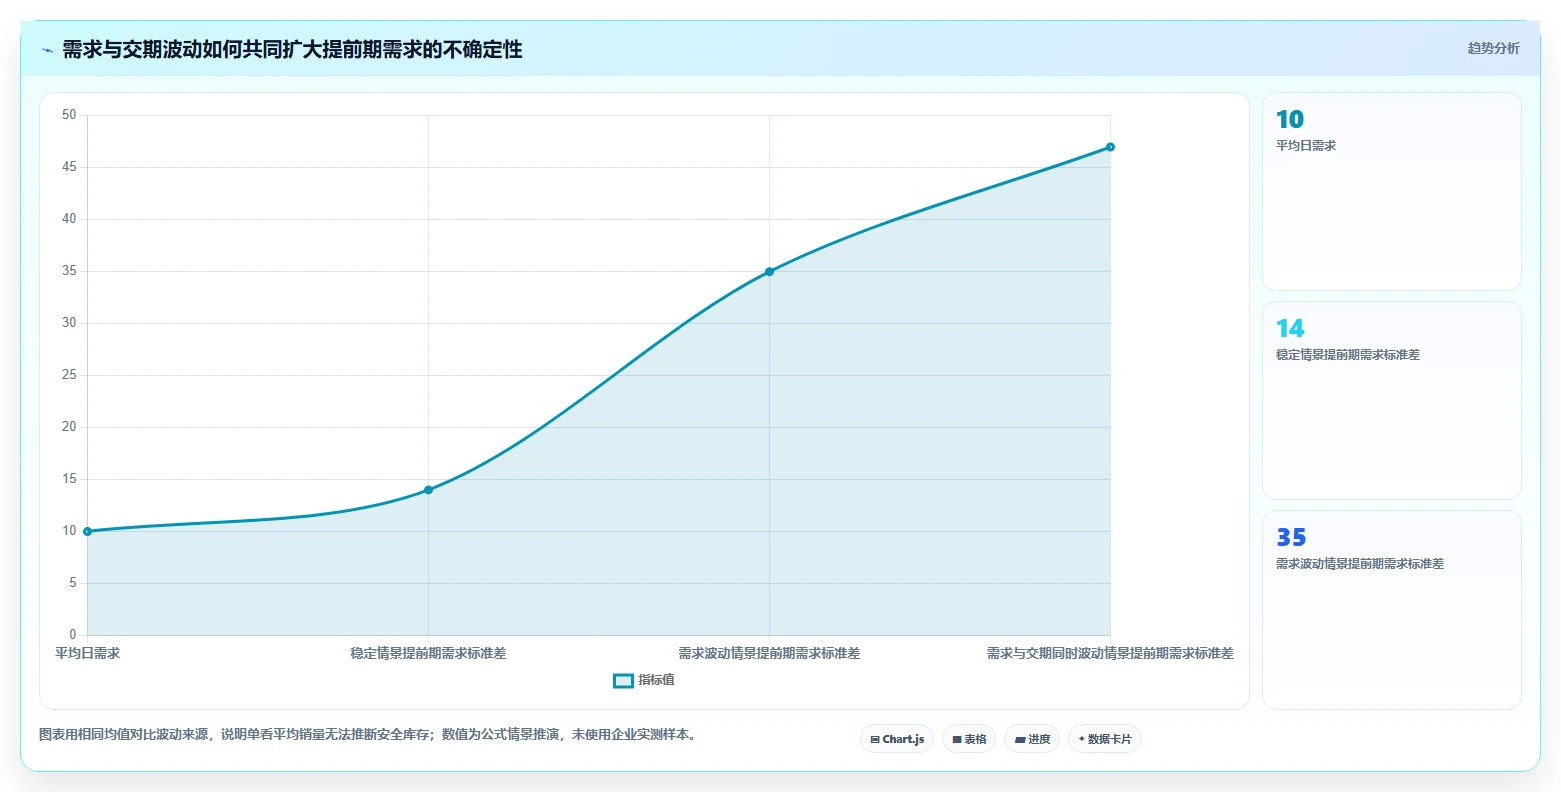Click the 需求波动情景提前期需求标准差 card caption
The height and width of the screenshot is (792, 1561).
(1360, 564)
